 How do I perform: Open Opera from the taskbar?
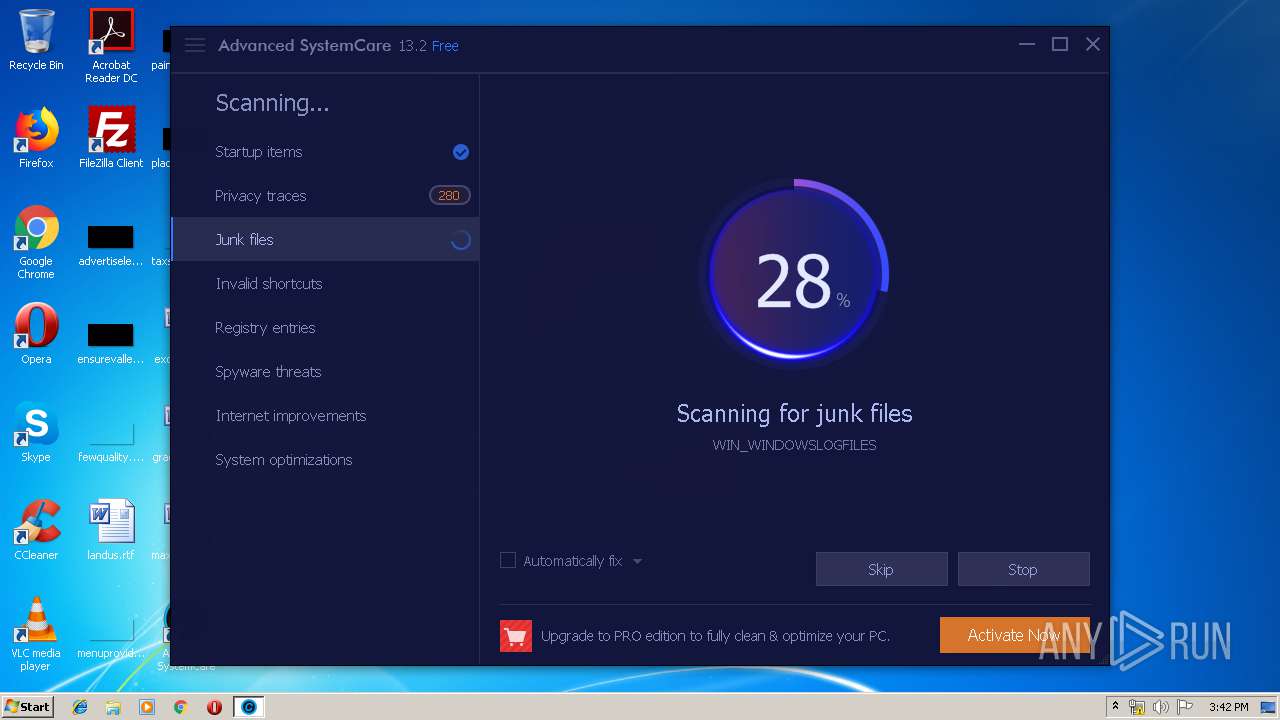point(214,707)
